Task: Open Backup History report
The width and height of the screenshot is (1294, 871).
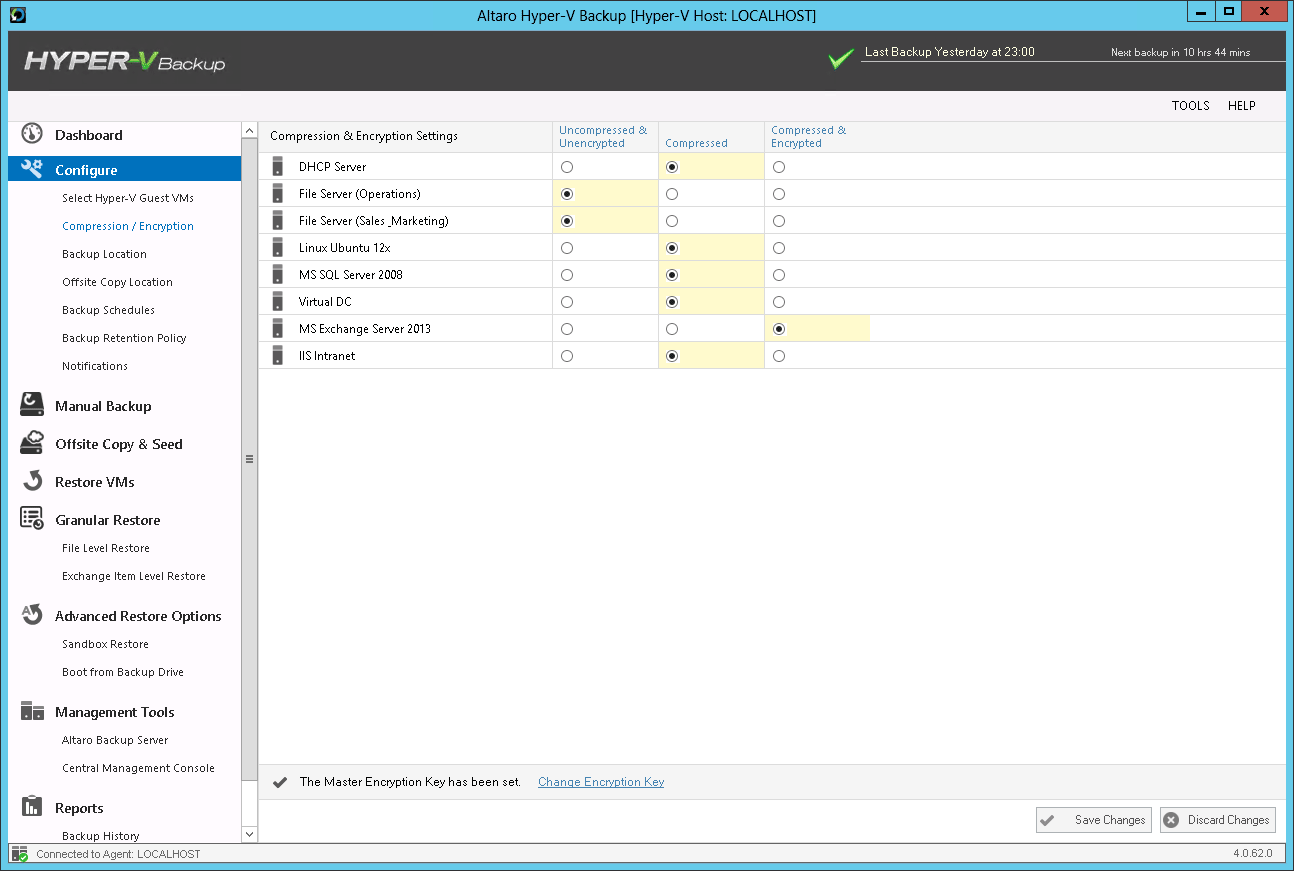Action: tap(101, 836)
